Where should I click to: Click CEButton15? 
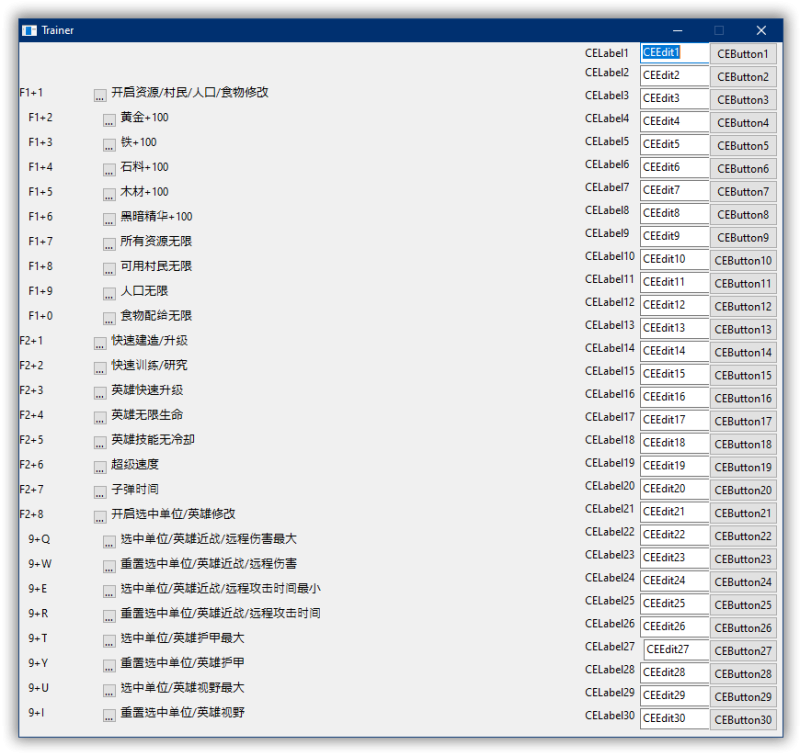coord(743,375)
